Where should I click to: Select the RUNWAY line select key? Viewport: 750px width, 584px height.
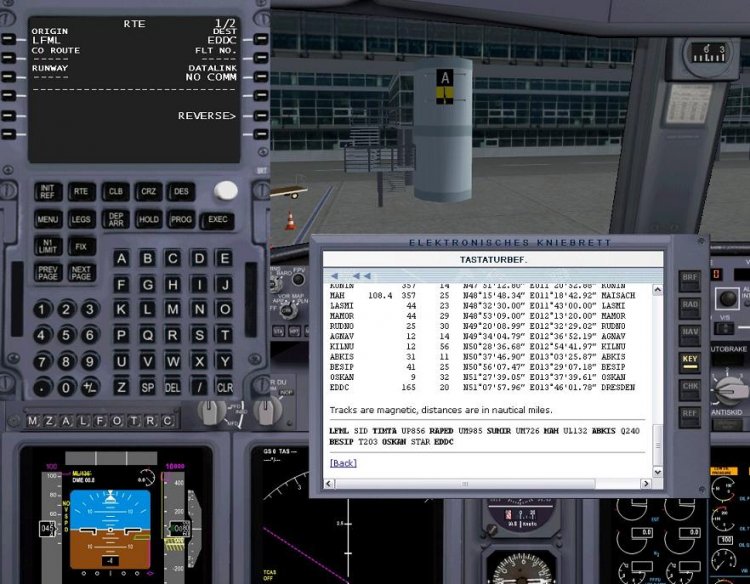point(9,77)
